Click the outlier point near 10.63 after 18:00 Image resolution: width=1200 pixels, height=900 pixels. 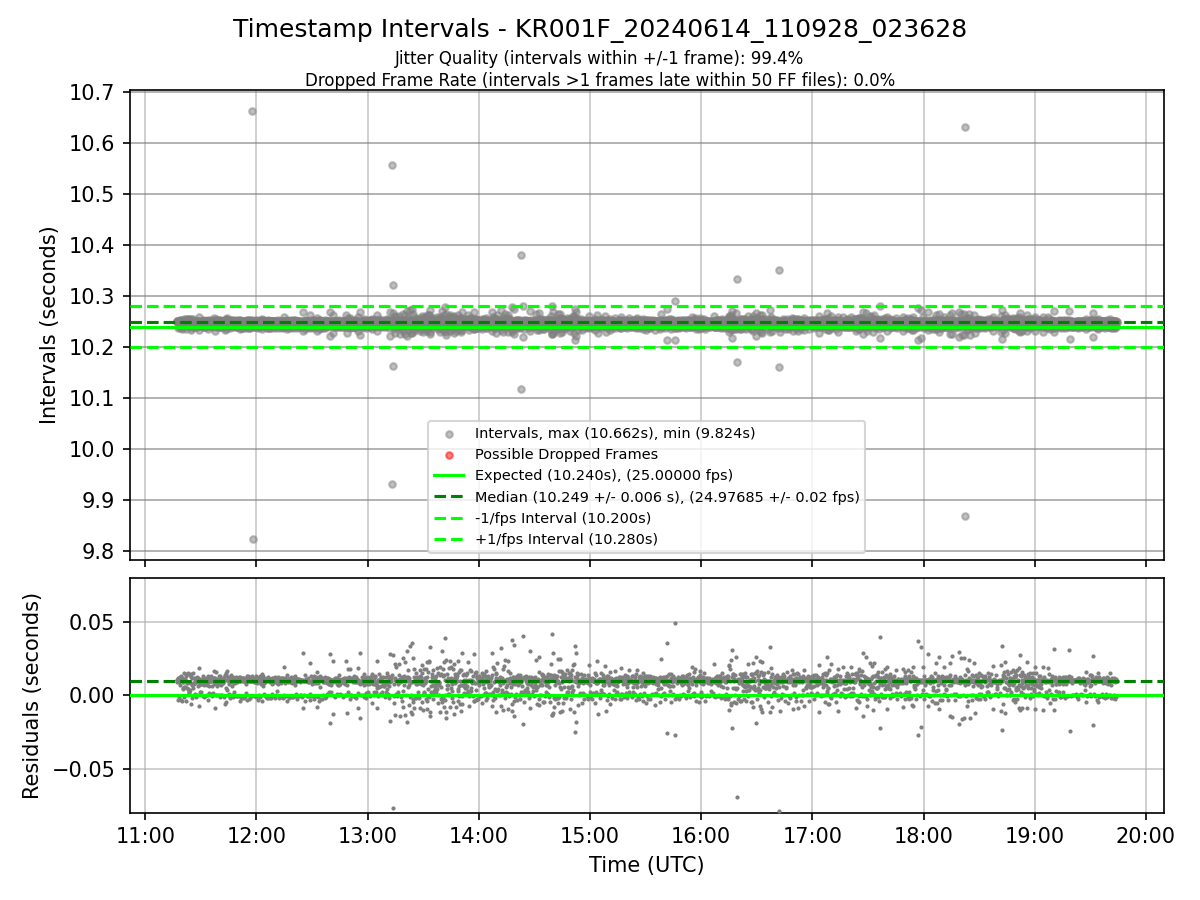(x=965, y=127)
